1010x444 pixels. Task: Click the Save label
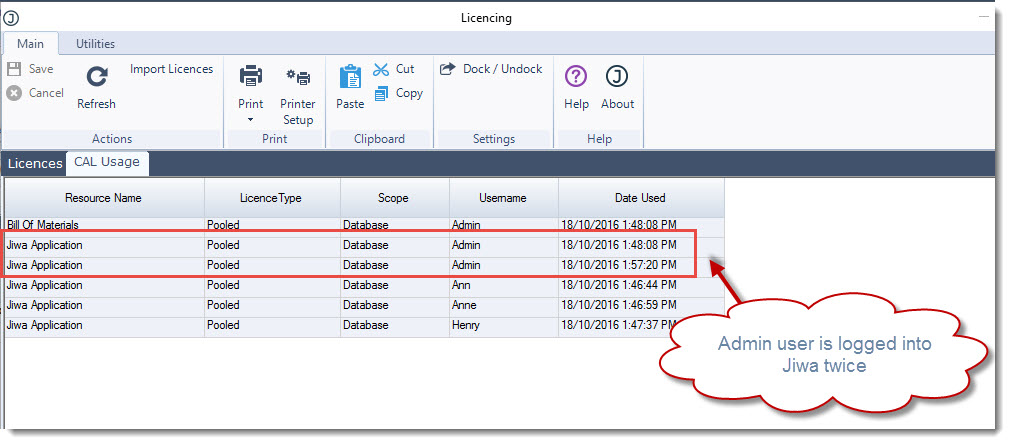pyautogui.click(x=41, y=69)
